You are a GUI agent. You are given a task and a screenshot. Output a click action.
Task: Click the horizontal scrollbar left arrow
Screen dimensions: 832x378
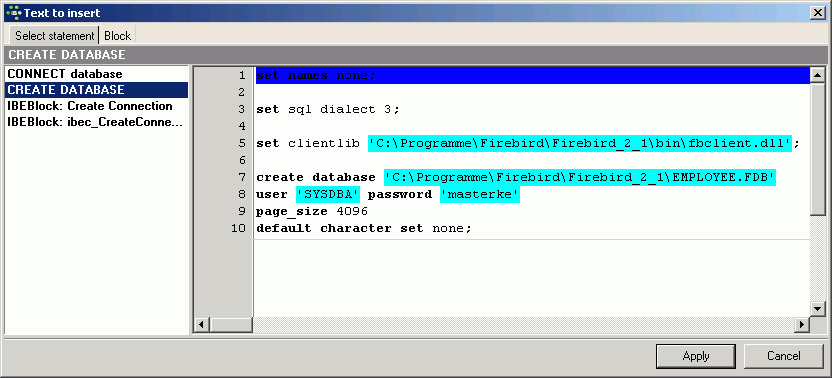202,324
